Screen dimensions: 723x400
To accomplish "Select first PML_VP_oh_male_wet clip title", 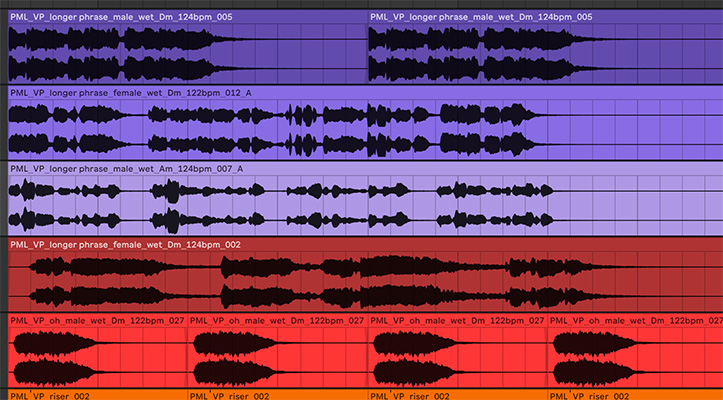I will point(97,321).
